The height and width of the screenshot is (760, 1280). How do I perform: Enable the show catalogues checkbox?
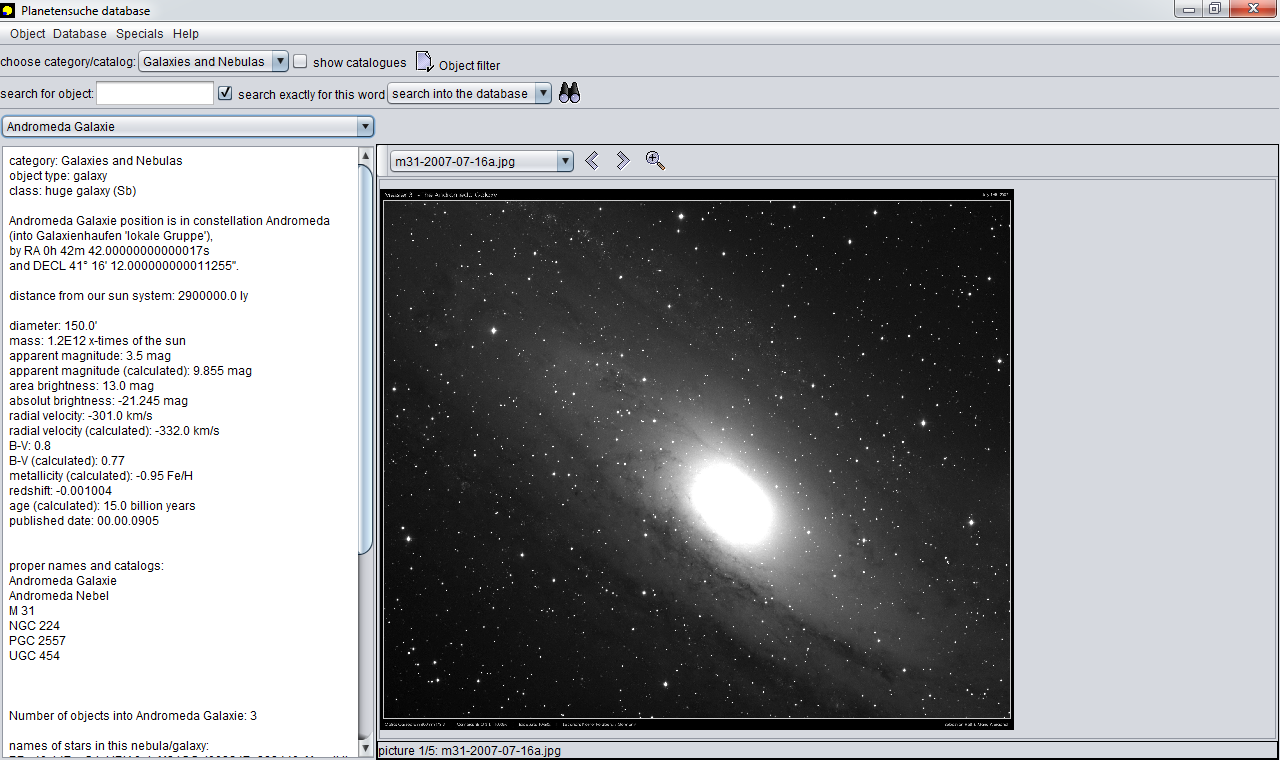pos(300,61)
